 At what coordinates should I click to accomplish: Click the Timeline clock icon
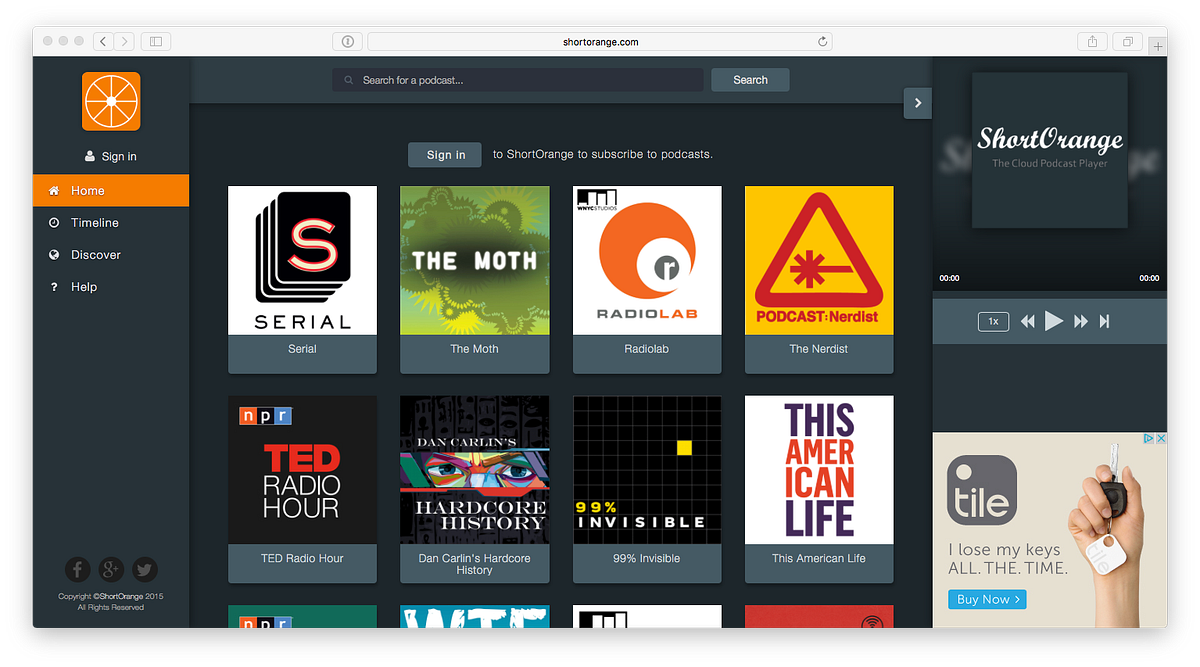click(x=54, y=222)
